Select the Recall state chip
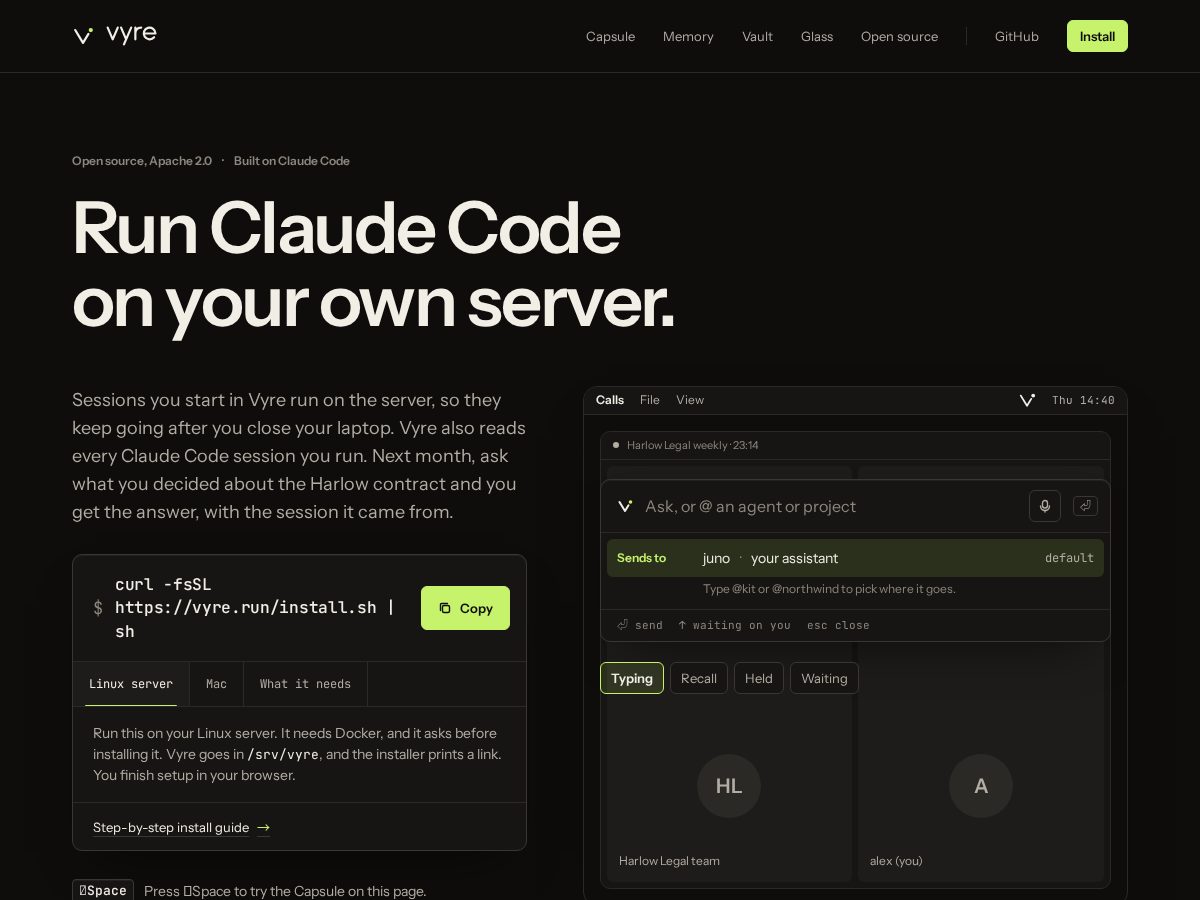1200x900 pixels. pyautogui.click(x=699, y=678)
